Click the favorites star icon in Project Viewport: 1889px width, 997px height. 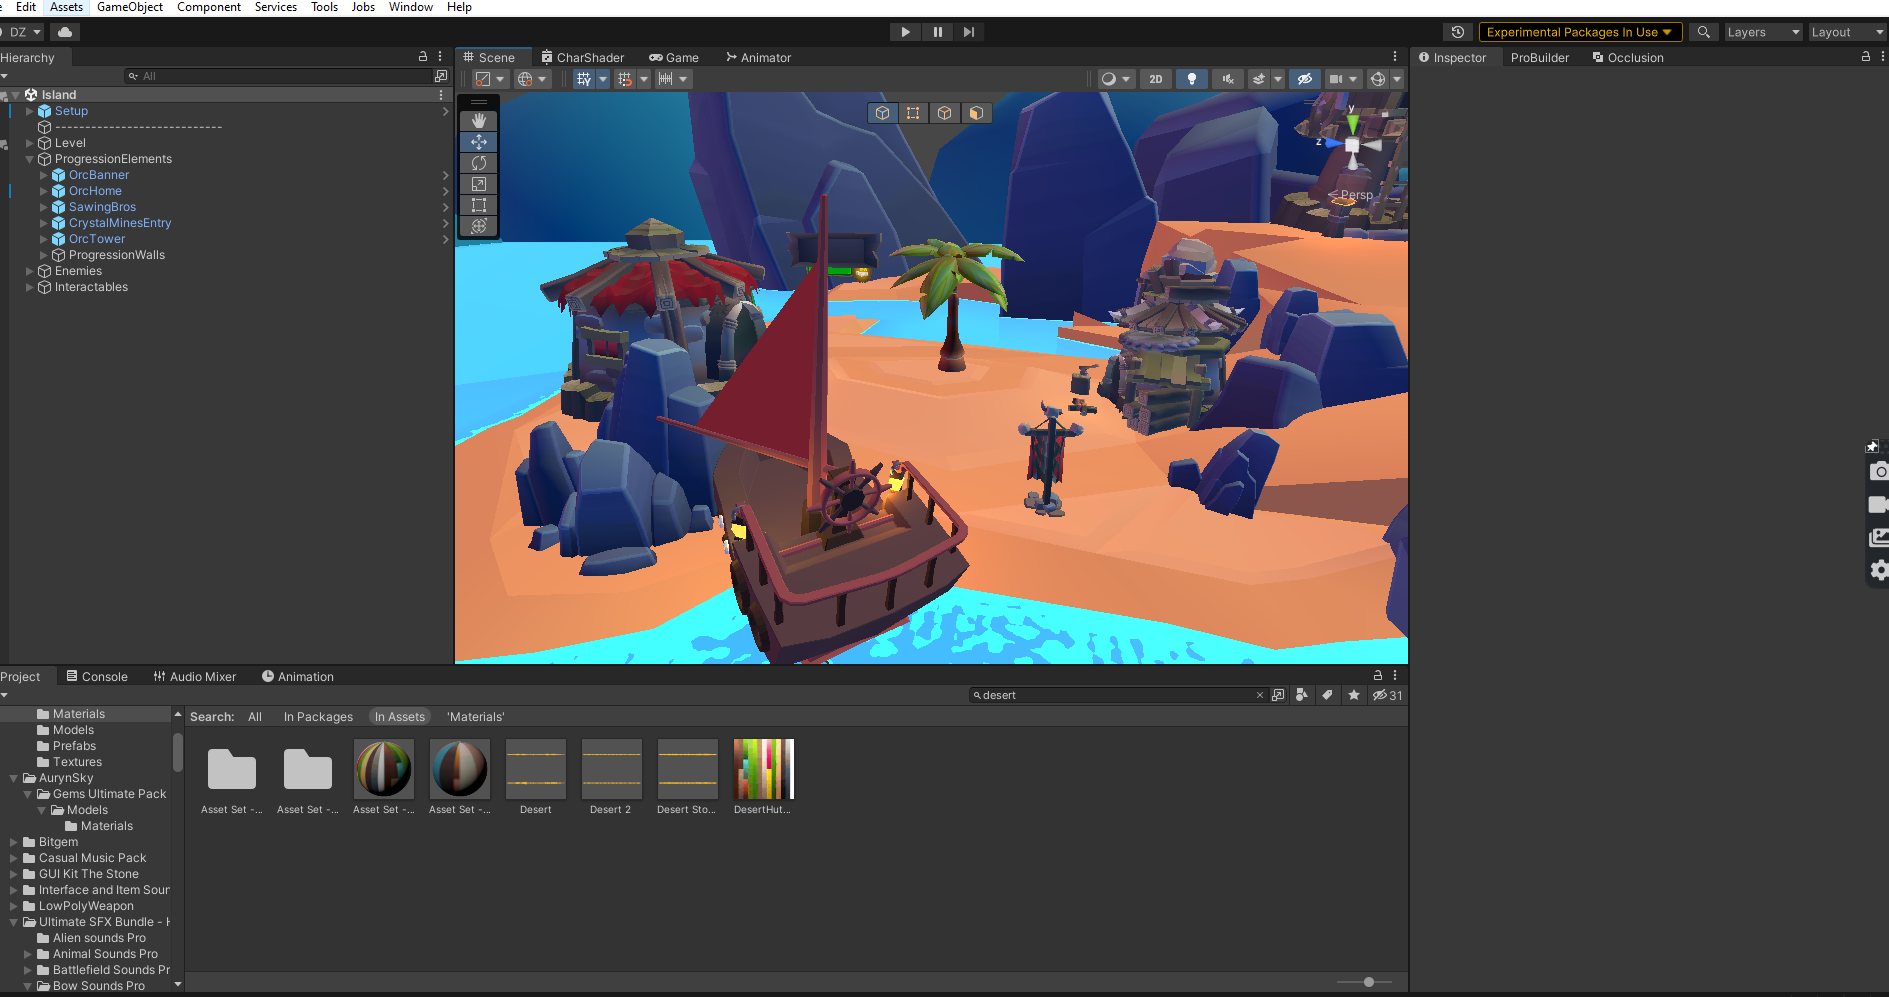(1354, 695)
